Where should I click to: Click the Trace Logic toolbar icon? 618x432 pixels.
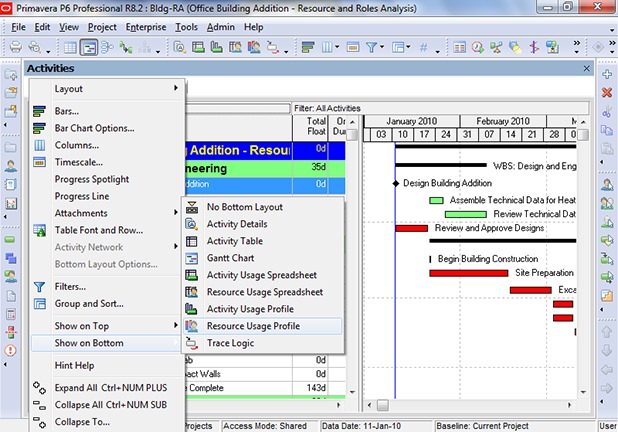(x=272, y=48)
